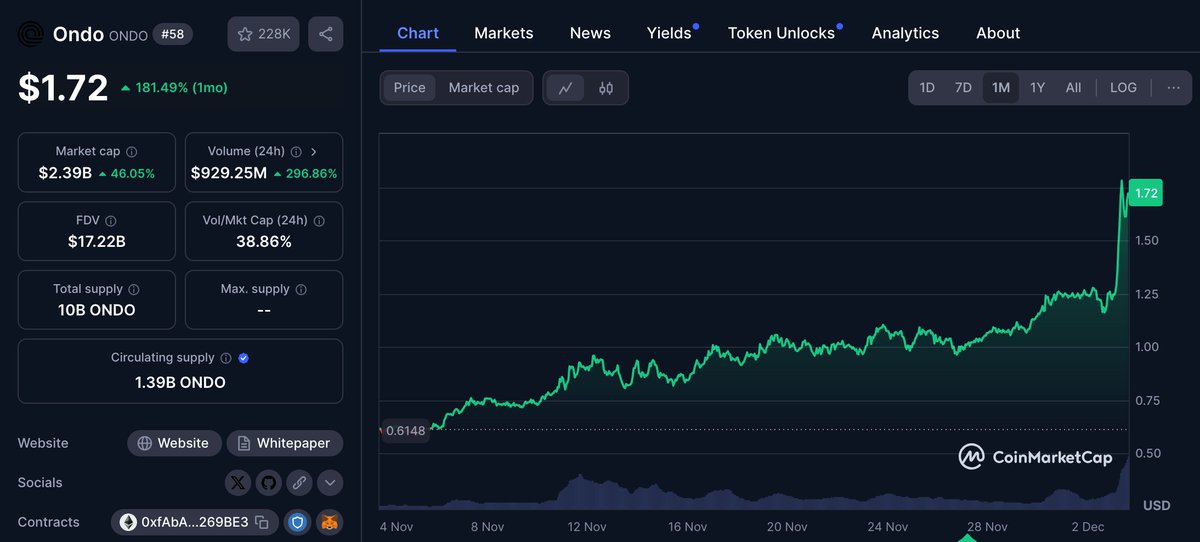1200x542 pixels.
Task: Click the Ondo logo icon
Action: [31, 34]
